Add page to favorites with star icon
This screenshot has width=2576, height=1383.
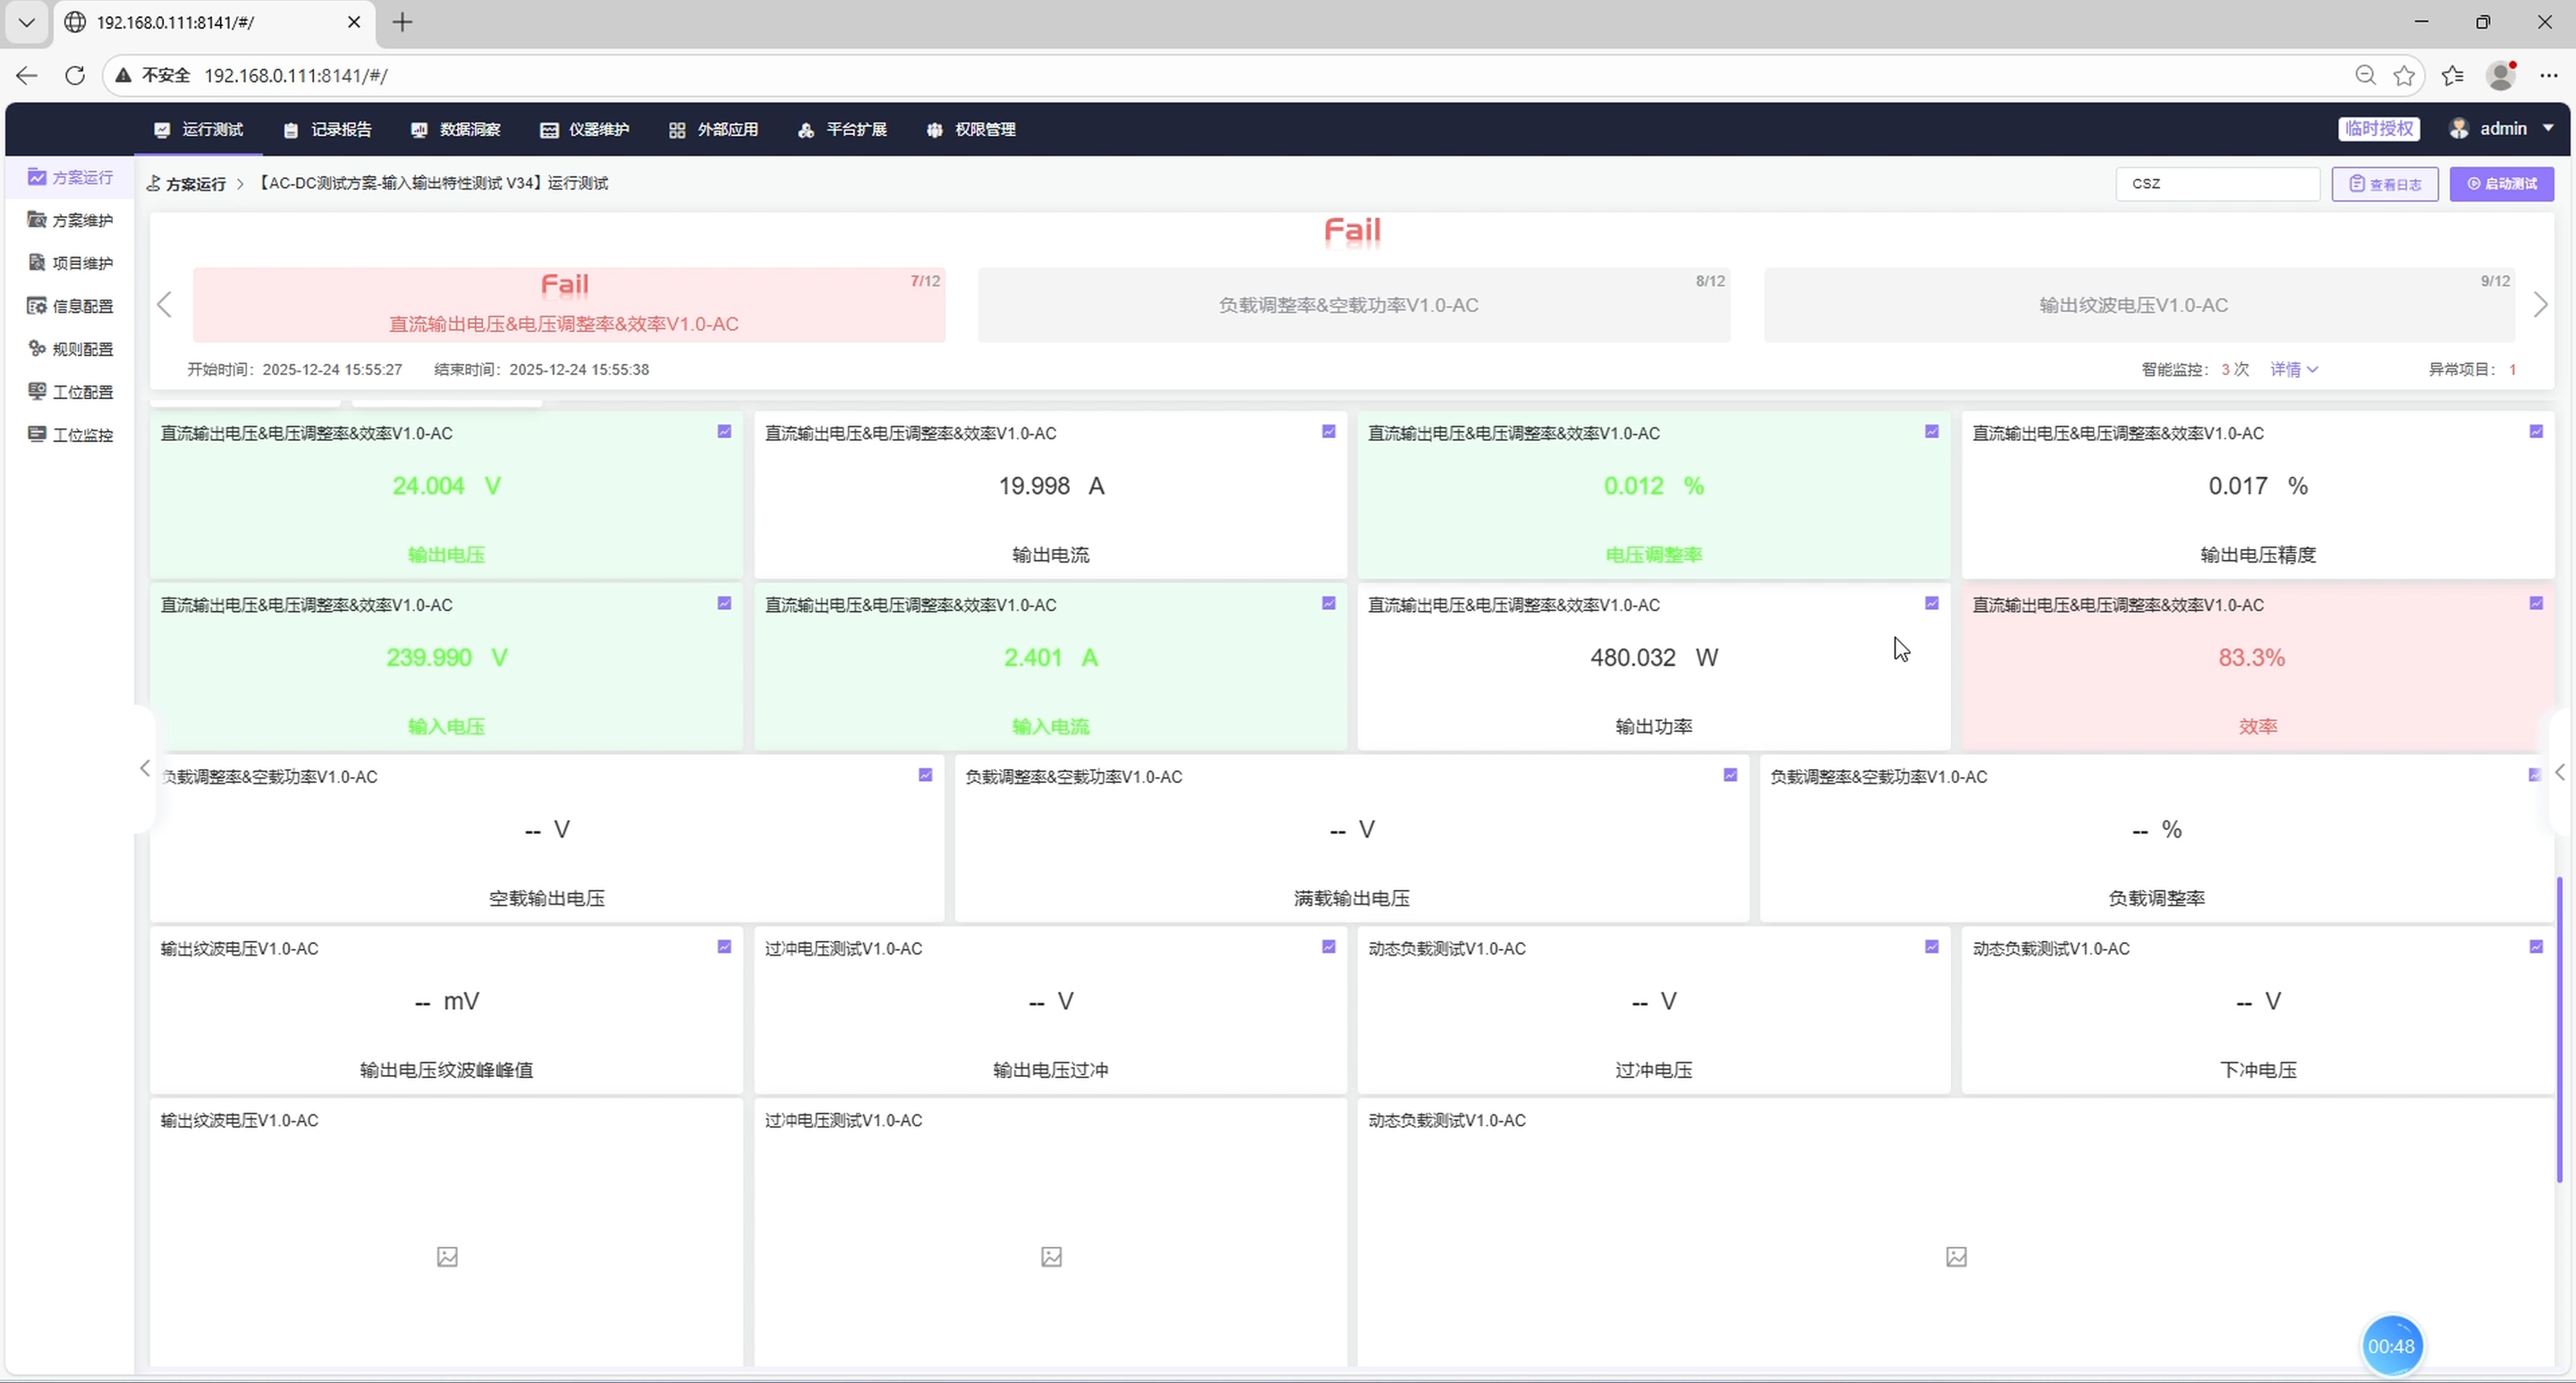(2404, 76)
